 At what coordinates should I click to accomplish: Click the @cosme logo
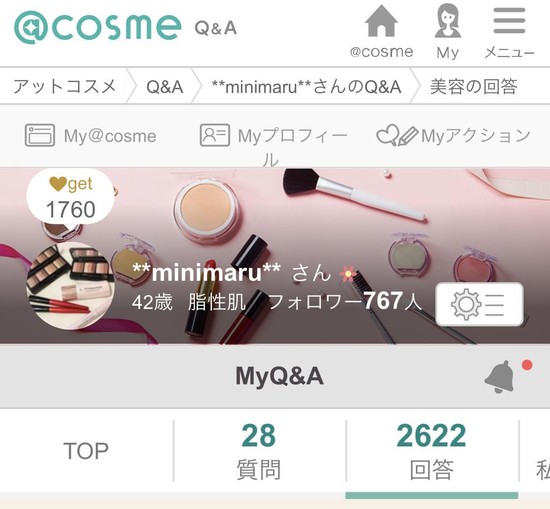[98, 27]
